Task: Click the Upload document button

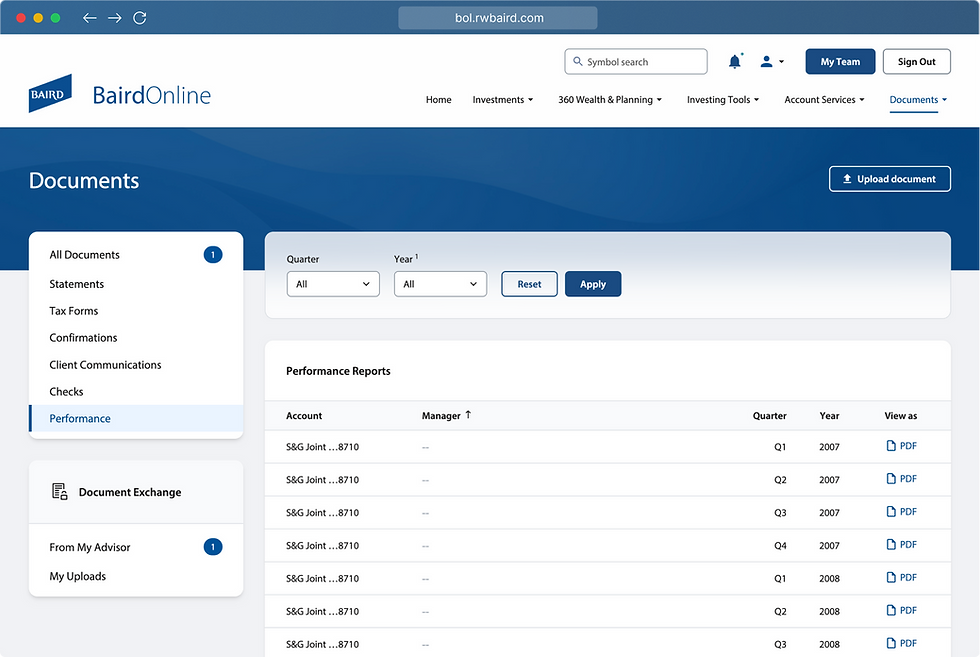Action: pyautogui.click(x=889, y=179)
